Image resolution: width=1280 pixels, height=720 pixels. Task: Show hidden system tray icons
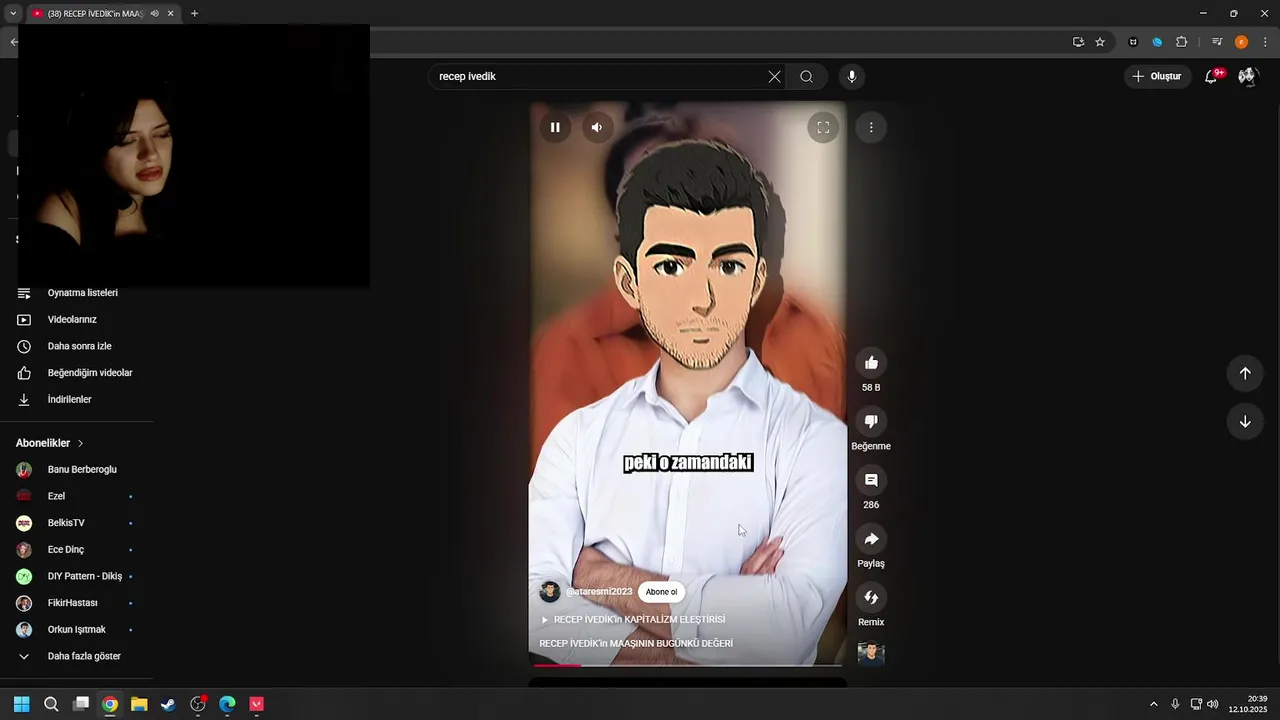coord(1153,704)
